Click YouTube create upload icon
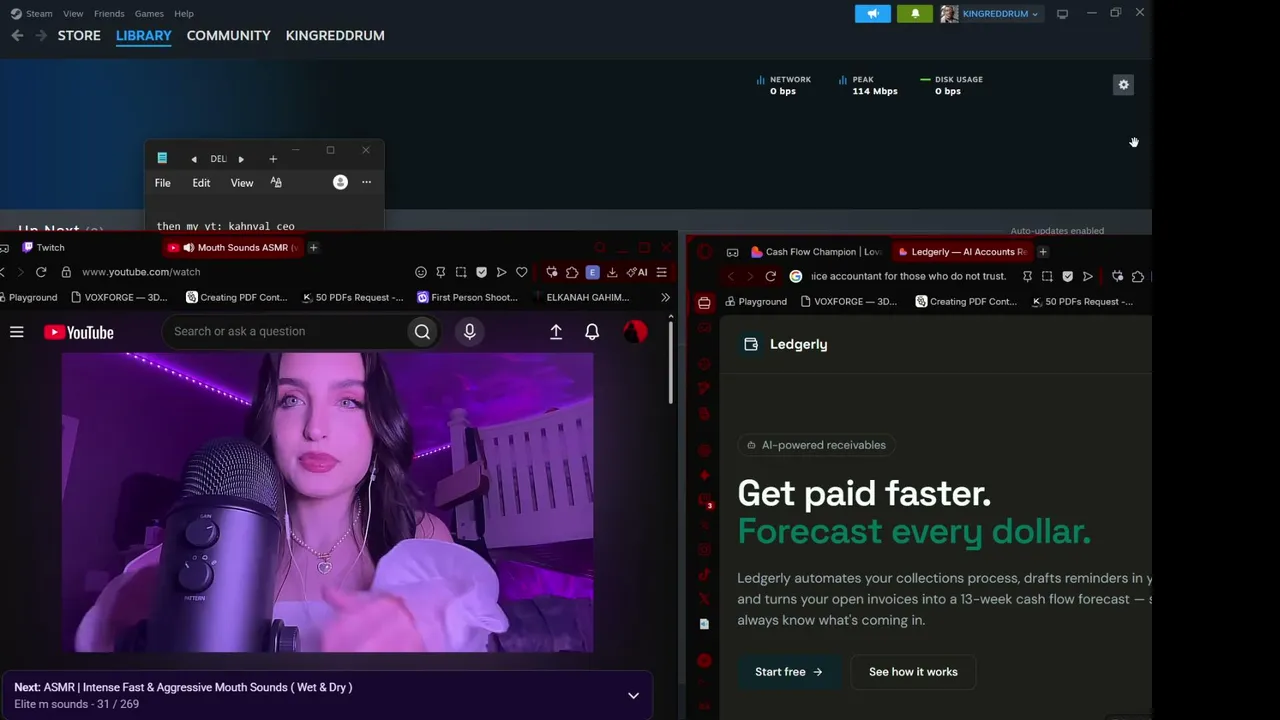This screenshot has width=1280, height=720. click(x=556, y=332)
